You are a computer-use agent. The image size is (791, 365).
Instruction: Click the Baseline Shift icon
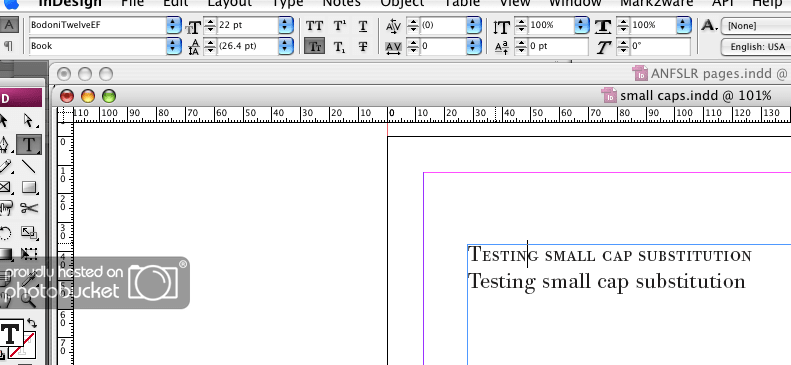(501, 47)
